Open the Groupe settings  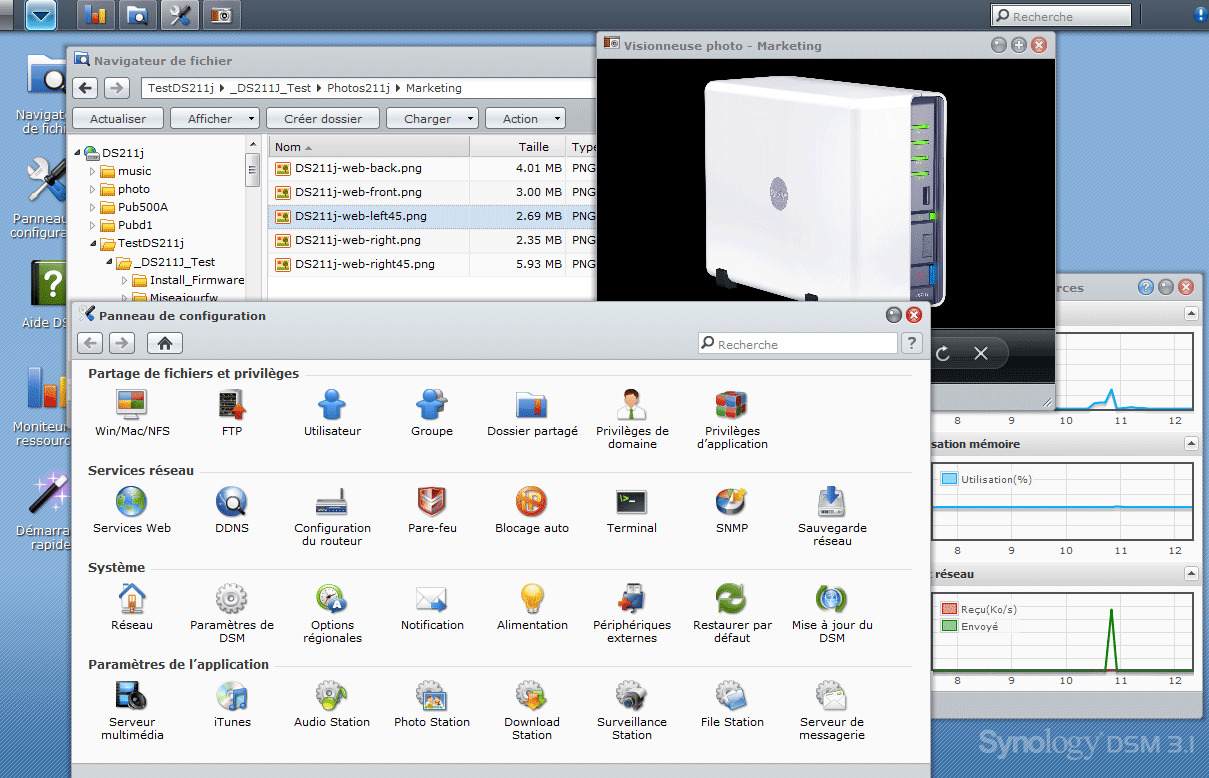tap(432, 413)
